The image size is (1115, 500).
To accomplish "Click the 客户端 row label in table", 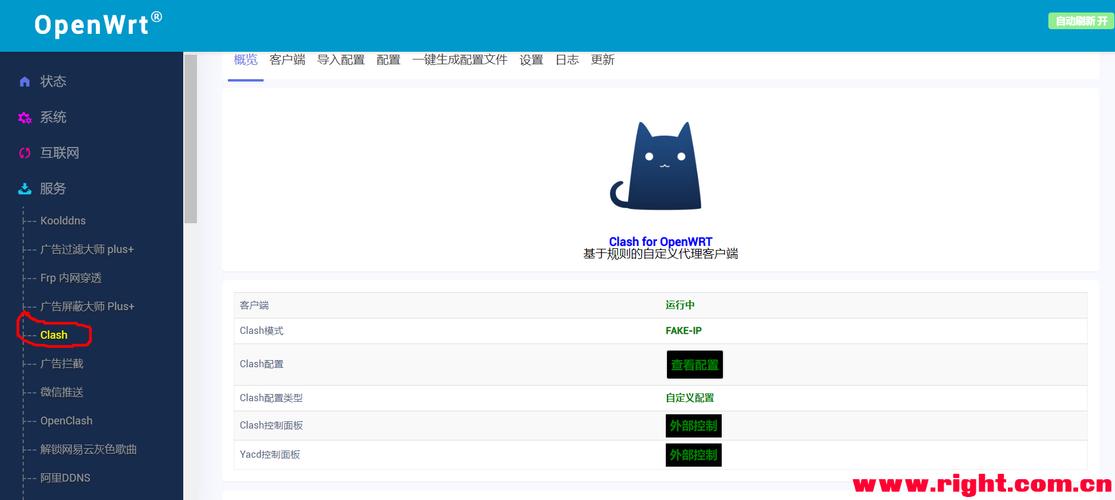I will pyautogui.click(x=254, y=305).
